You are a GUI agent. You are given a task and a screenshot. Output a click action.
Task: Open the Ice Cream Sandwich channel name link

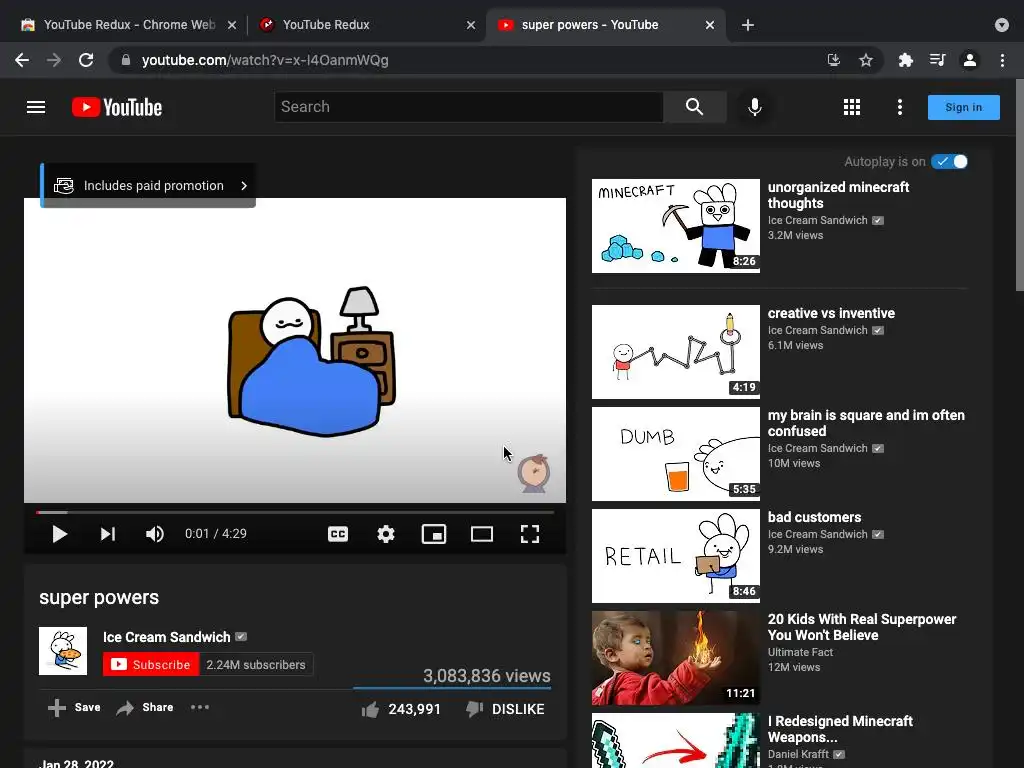click(167, 637)
